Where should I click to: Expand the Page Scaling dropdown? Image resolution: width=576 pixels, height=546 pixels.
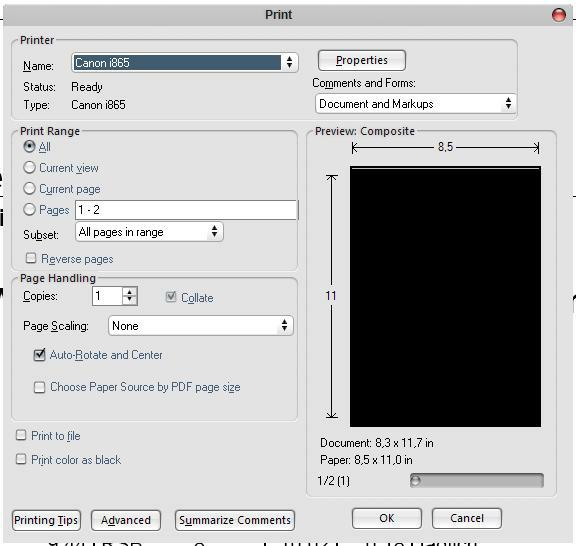tap(201, 326)
